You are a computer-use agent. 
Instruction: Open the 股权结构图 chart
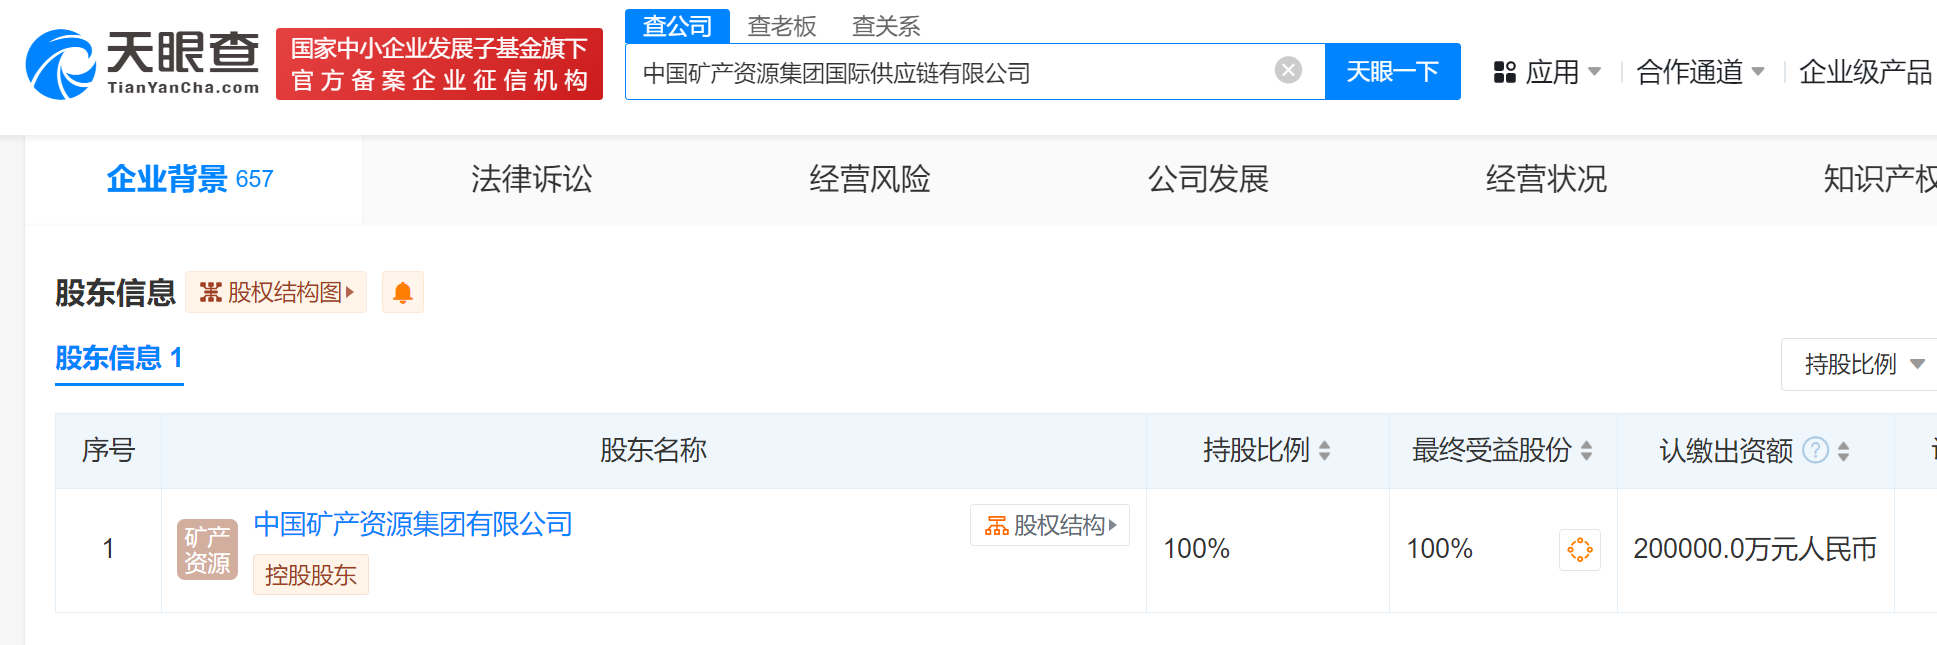(276, 293)
